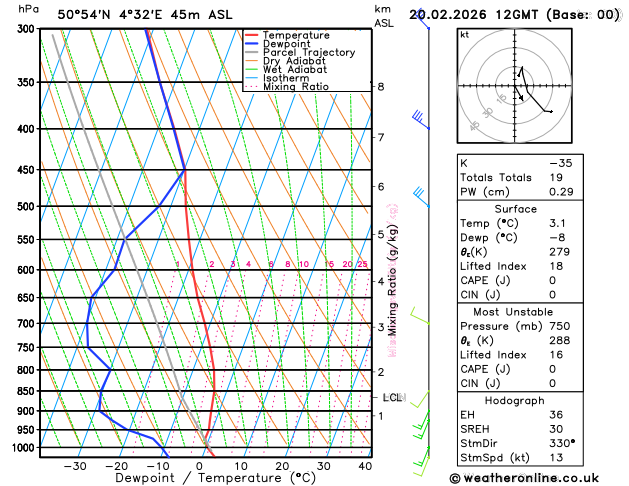Click the 450 hPa pressure label
The width and height of the screenshot is (629, 486).
[28, 170]
